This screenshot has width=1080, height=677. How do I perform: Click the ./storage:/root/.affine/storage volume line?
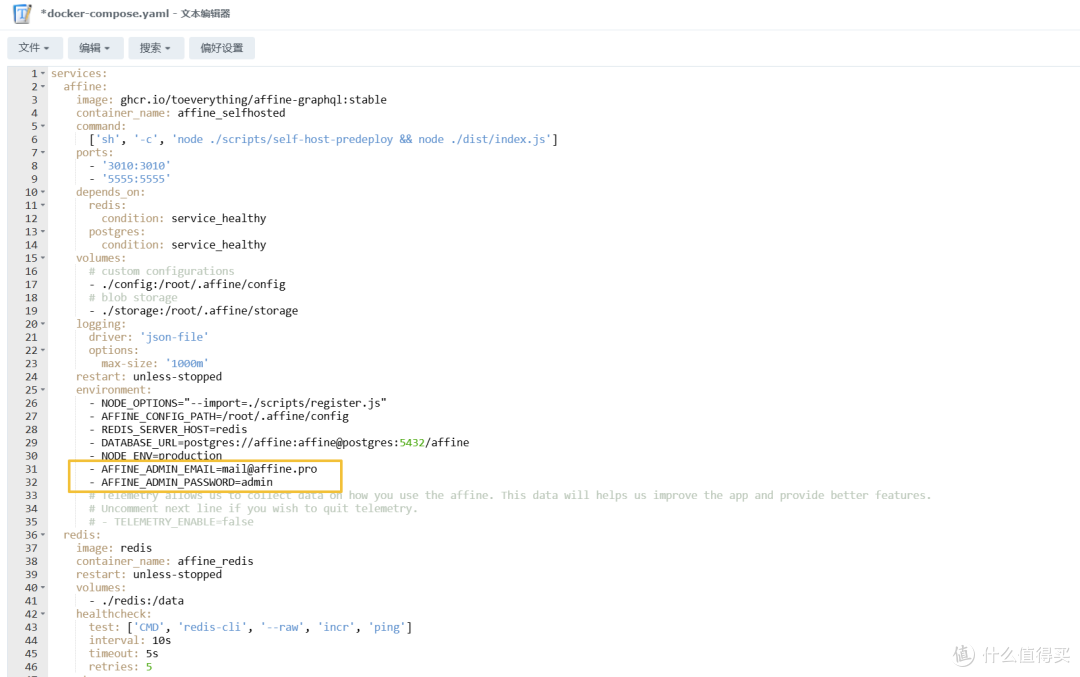click(x=194, y=311)
